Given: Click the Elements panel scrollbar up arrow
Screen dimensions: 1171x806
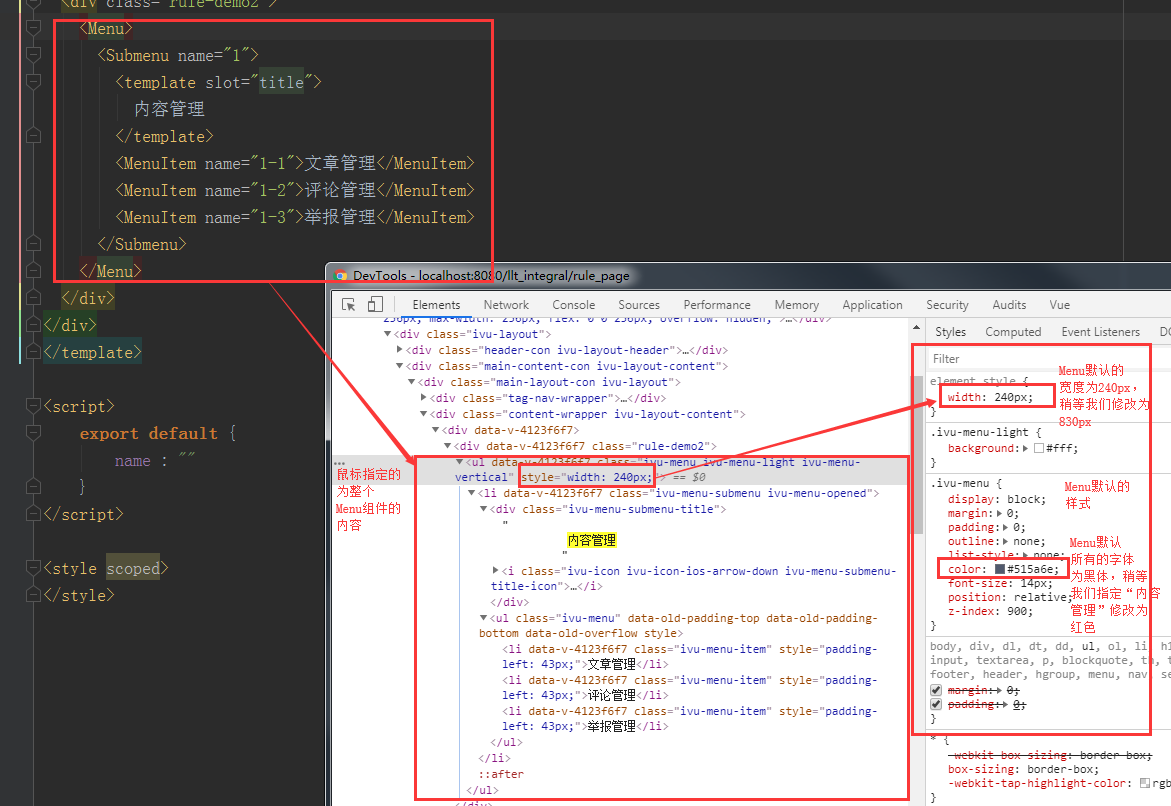Looking at the screenshot, I should pos(916,328).
